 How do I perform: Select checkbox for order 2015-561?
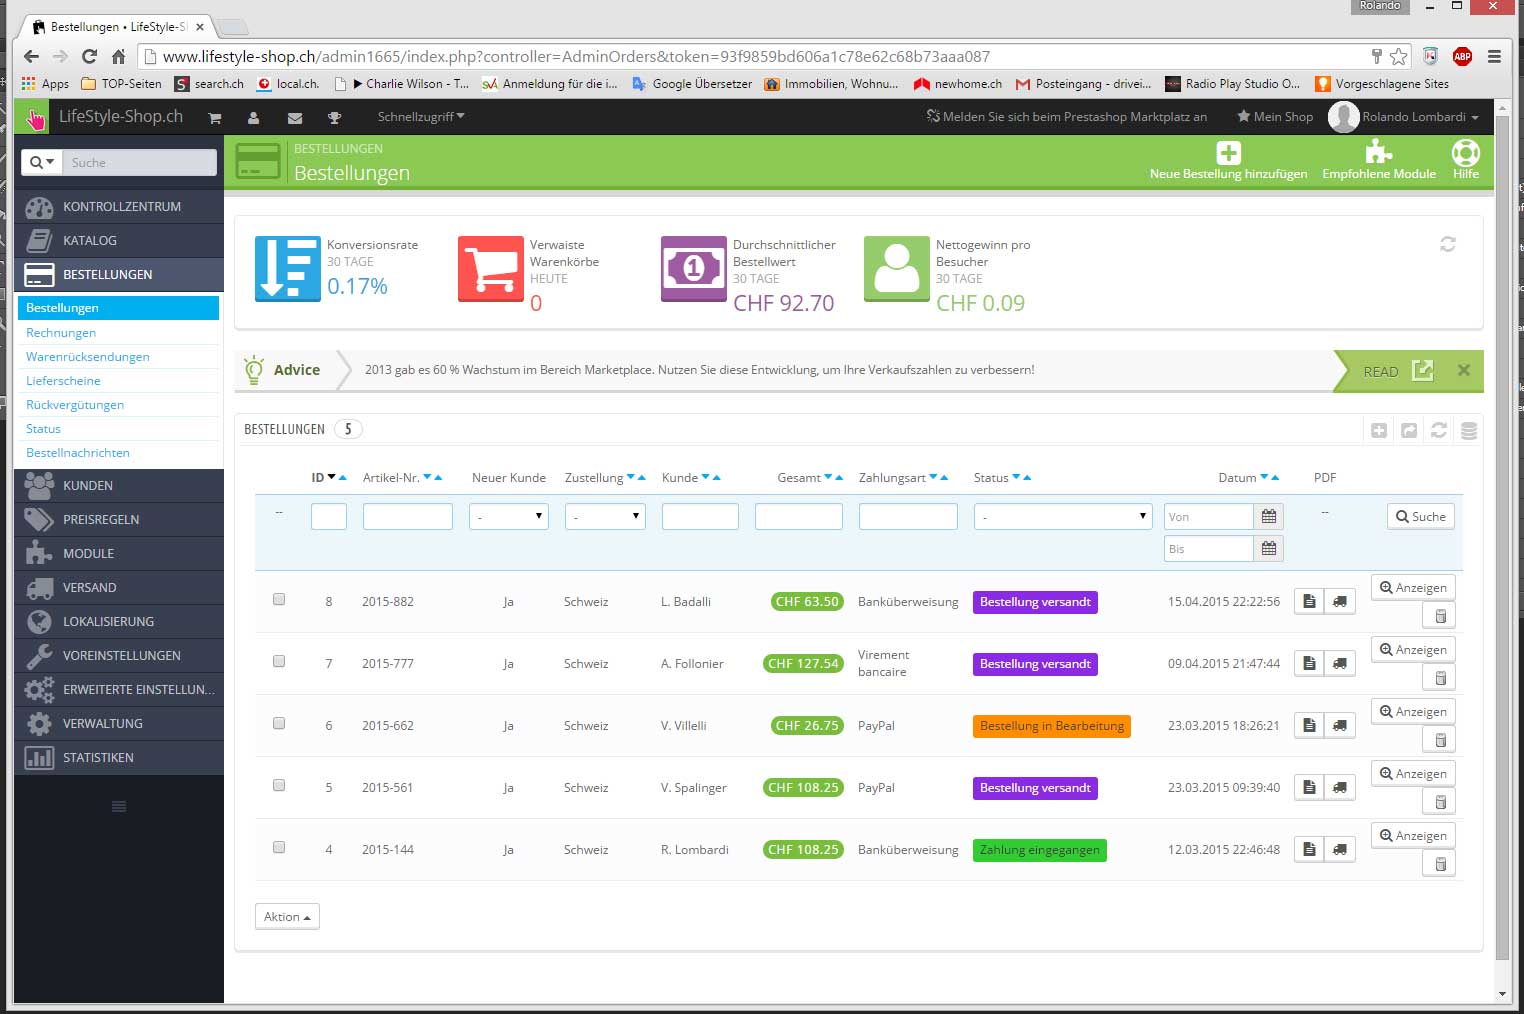[279, 785]
